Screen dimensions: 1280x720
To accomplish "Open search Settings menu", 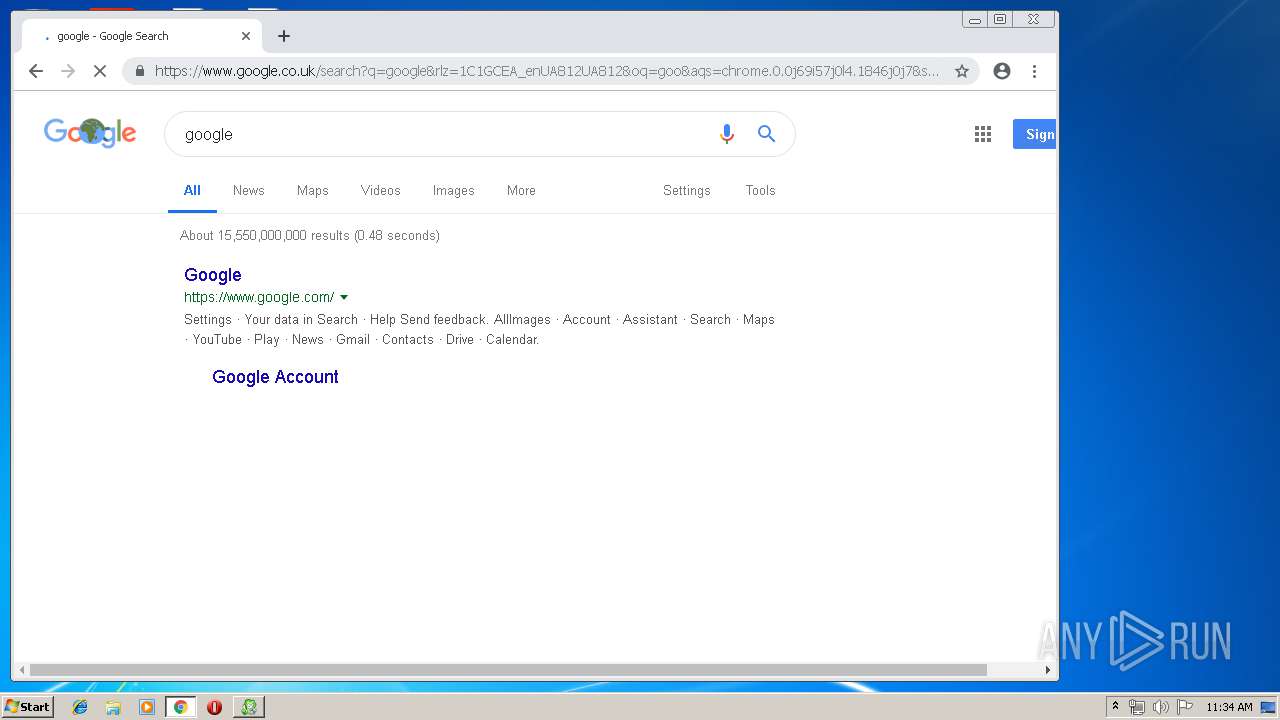I will tap(687, 190).
